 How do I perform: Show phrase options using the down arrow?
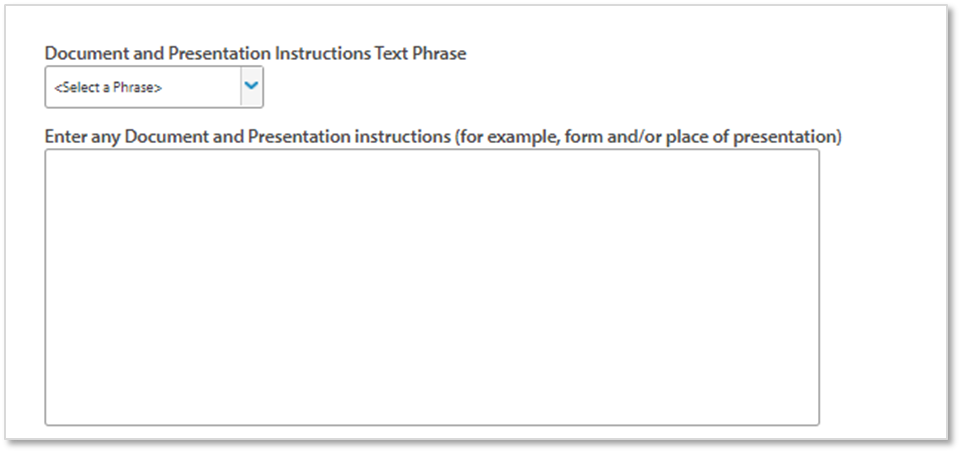(x=251, y=87)
